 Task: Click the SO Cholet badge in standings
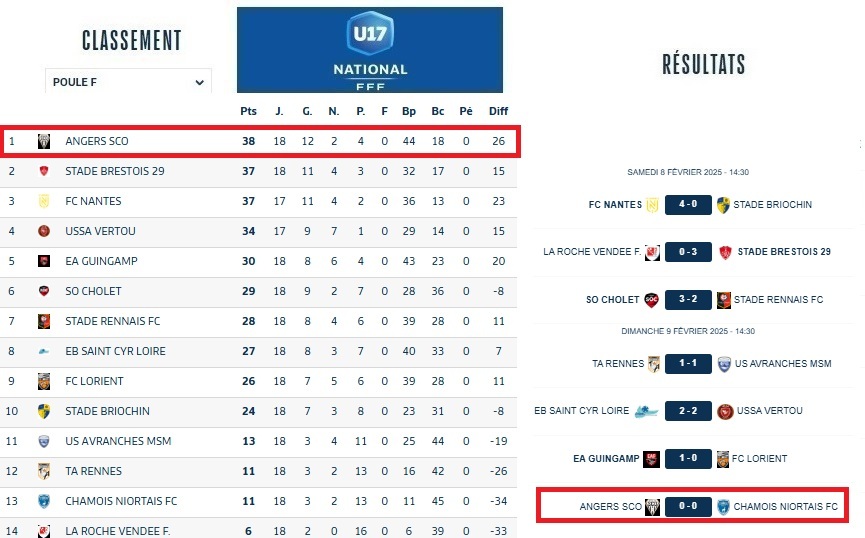(x=44, y=291)
